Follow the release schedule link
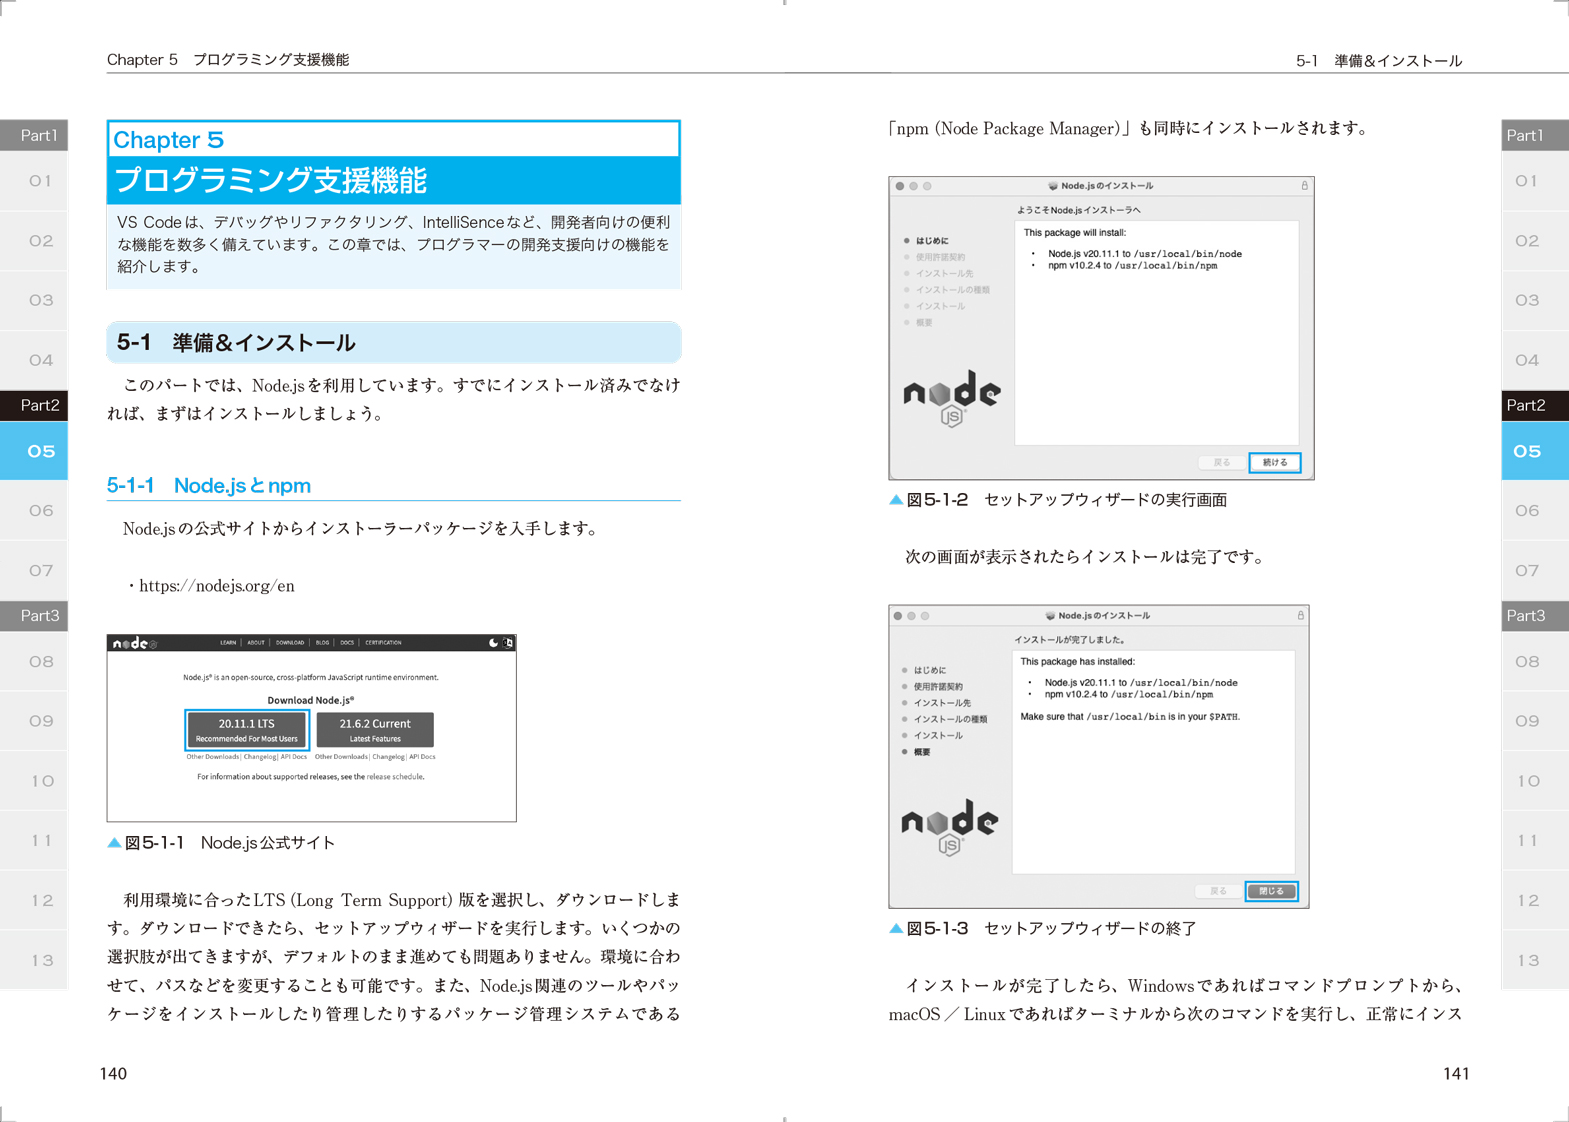This screenshot has width=1569, height=1122. tap(395, 776)
